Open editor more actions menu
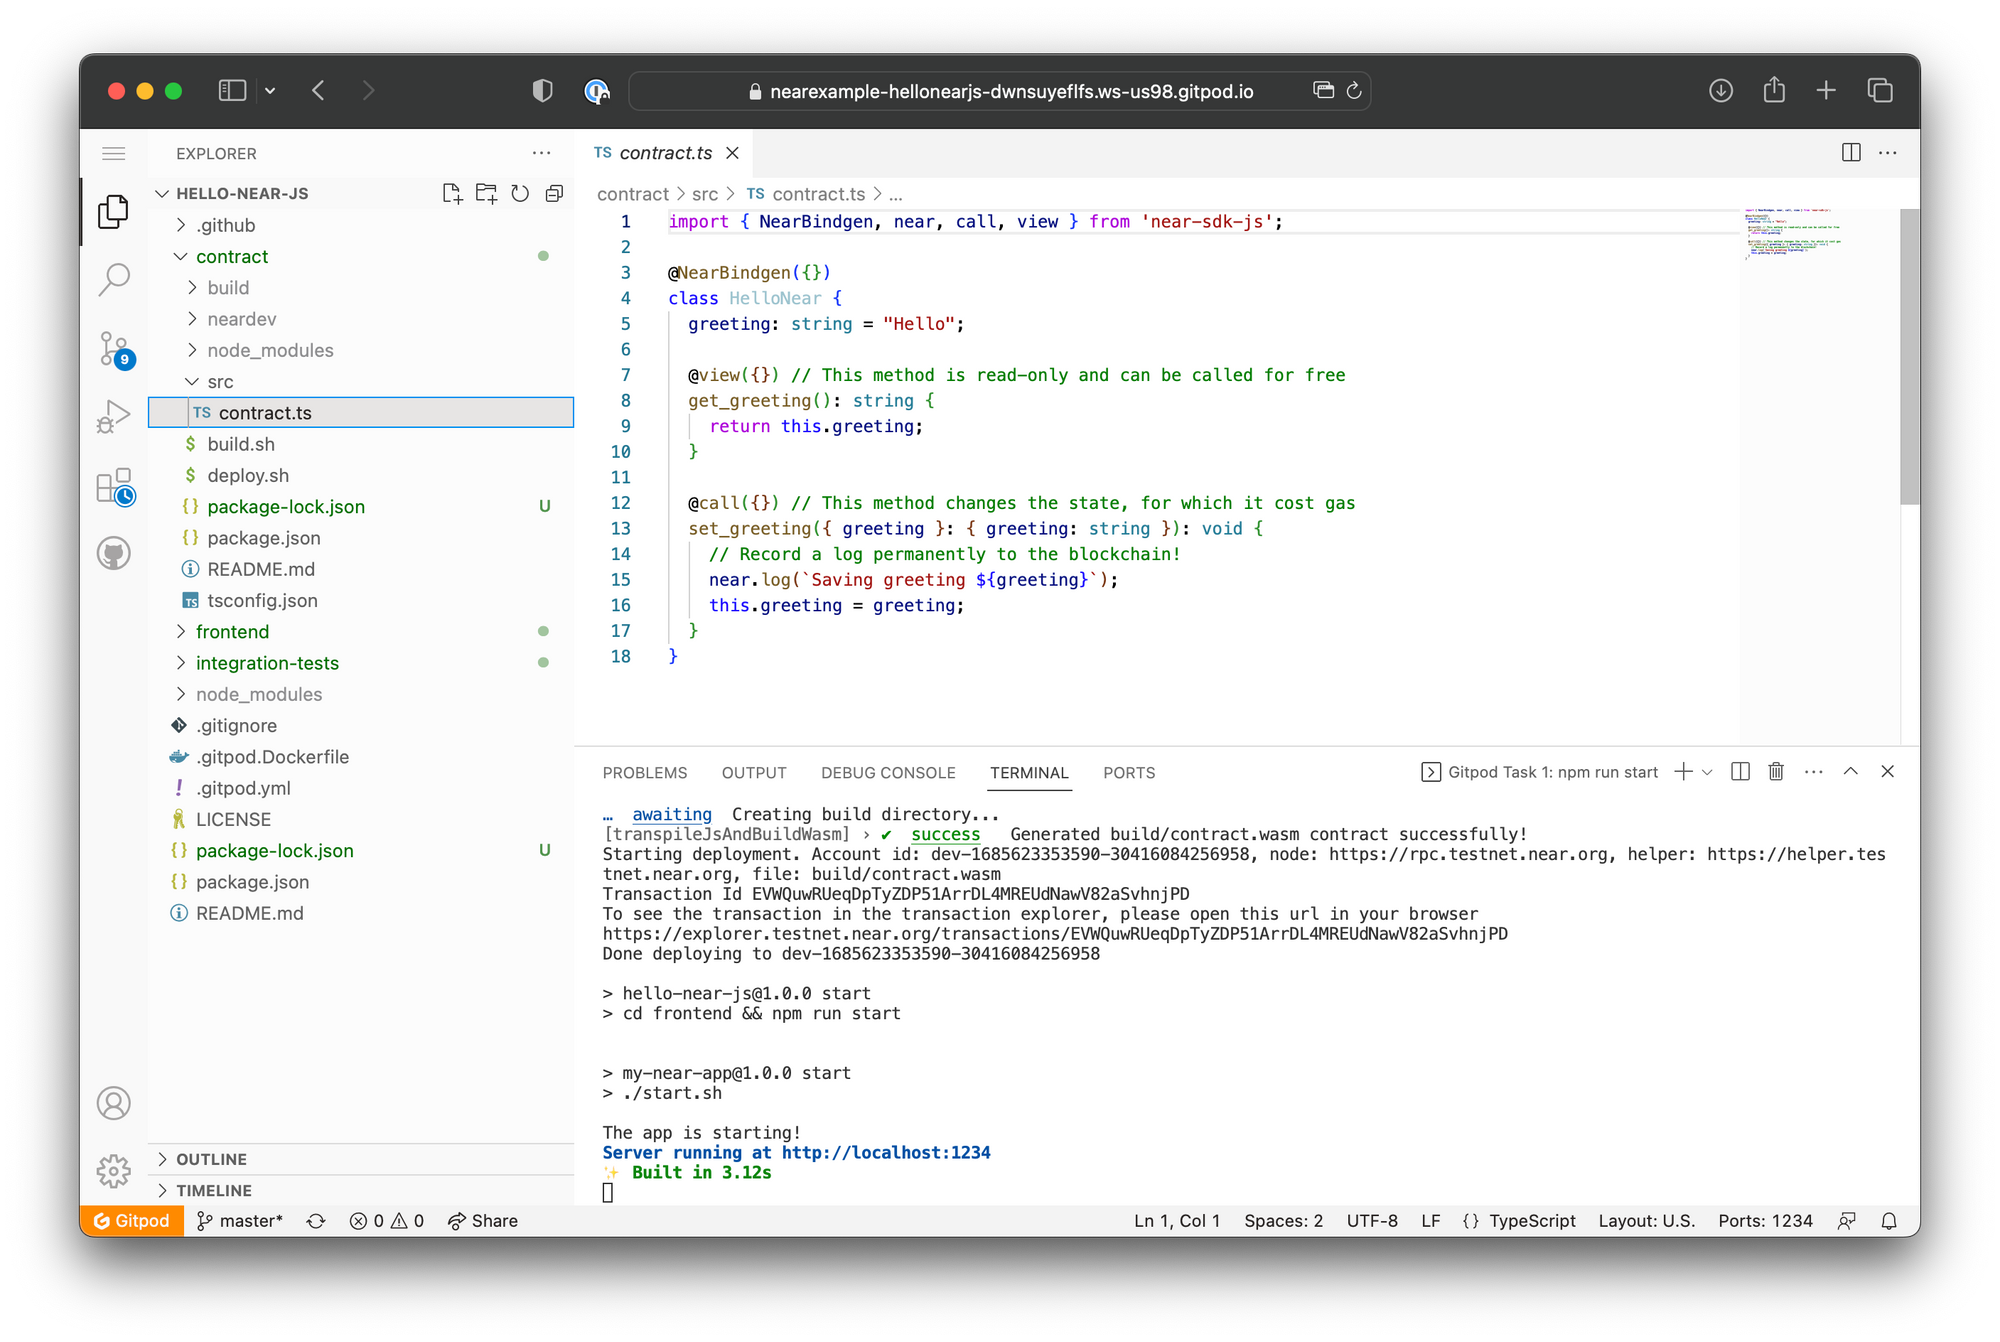 coord(1888,152)
